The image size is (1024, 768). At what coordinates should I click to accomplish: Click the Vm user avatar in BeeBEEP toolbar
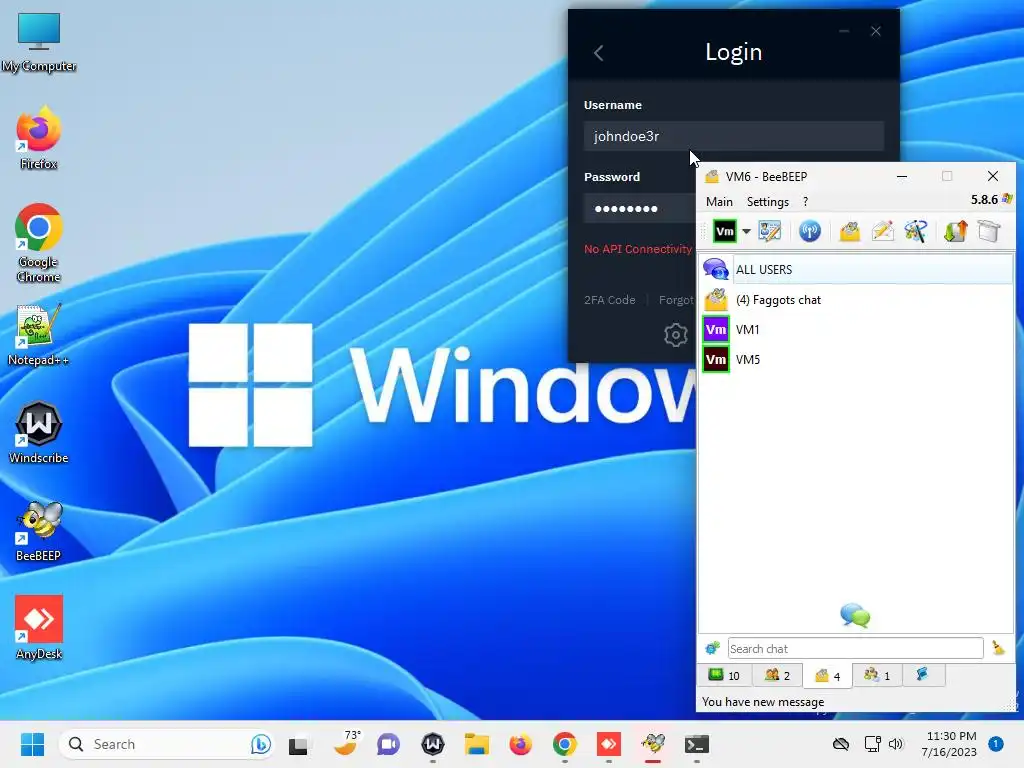pos(724,231)
